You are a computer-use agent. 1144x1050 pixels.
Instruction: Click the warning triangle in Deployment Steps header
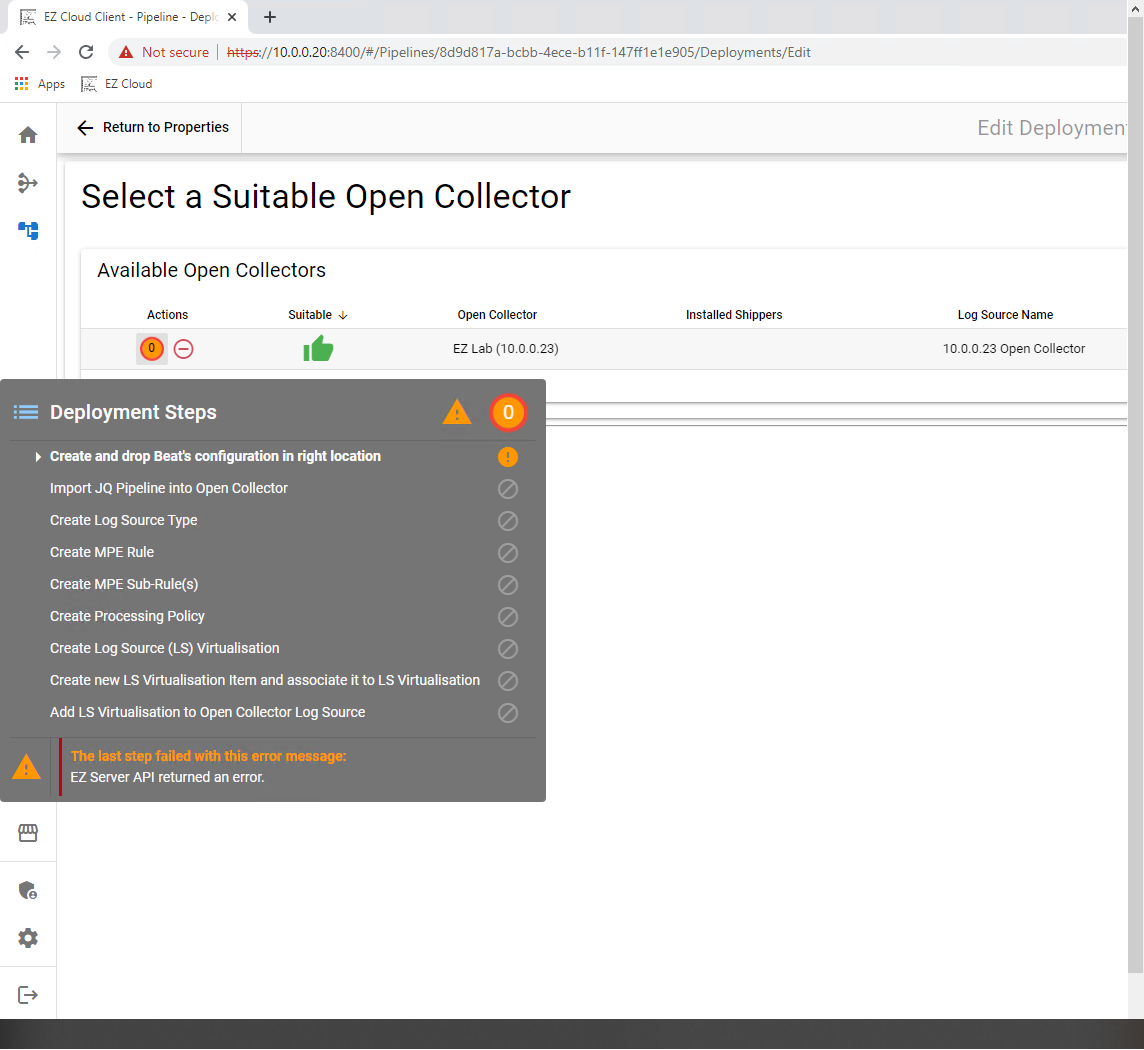[457, 412]
